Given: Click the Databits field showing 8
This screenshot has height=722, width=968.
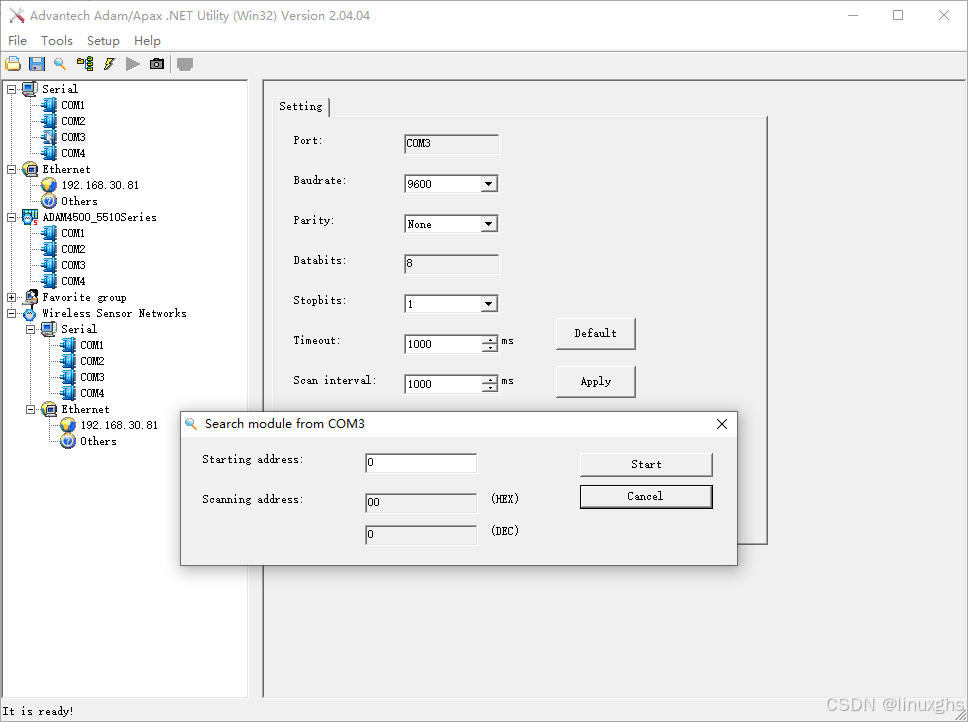Looking at the screenshot, I should coord(451,264).
